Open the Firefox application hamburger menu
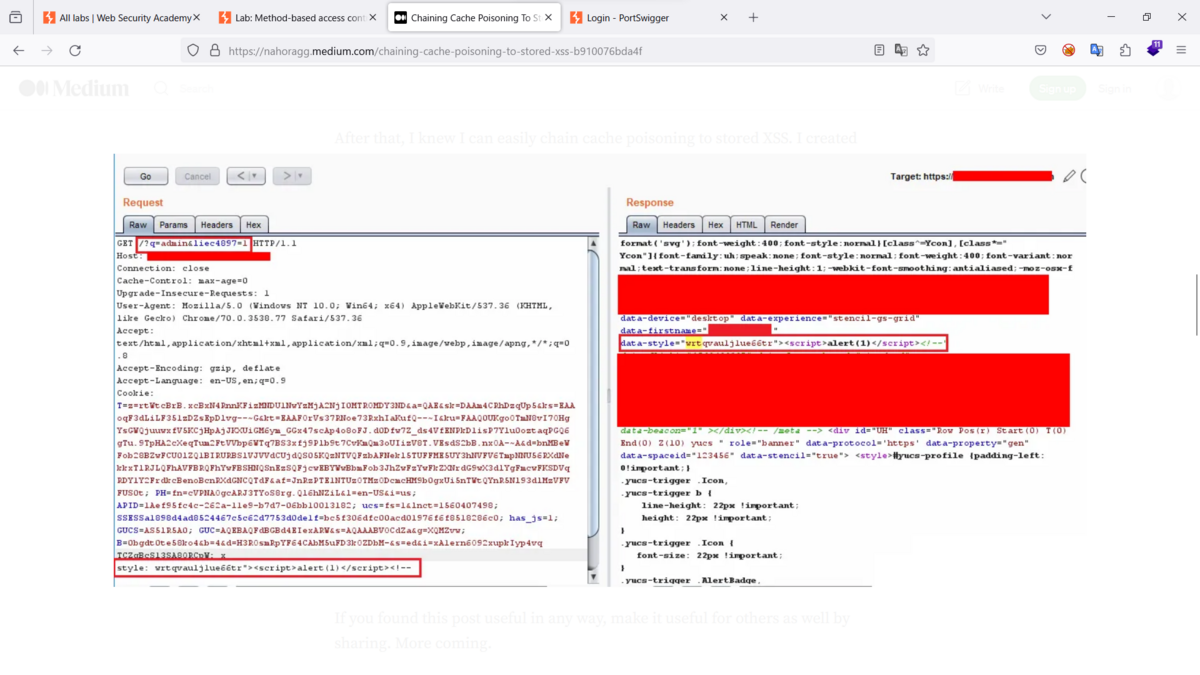Viewport: 1200px width, 675px height. (x=1182, y=50)
